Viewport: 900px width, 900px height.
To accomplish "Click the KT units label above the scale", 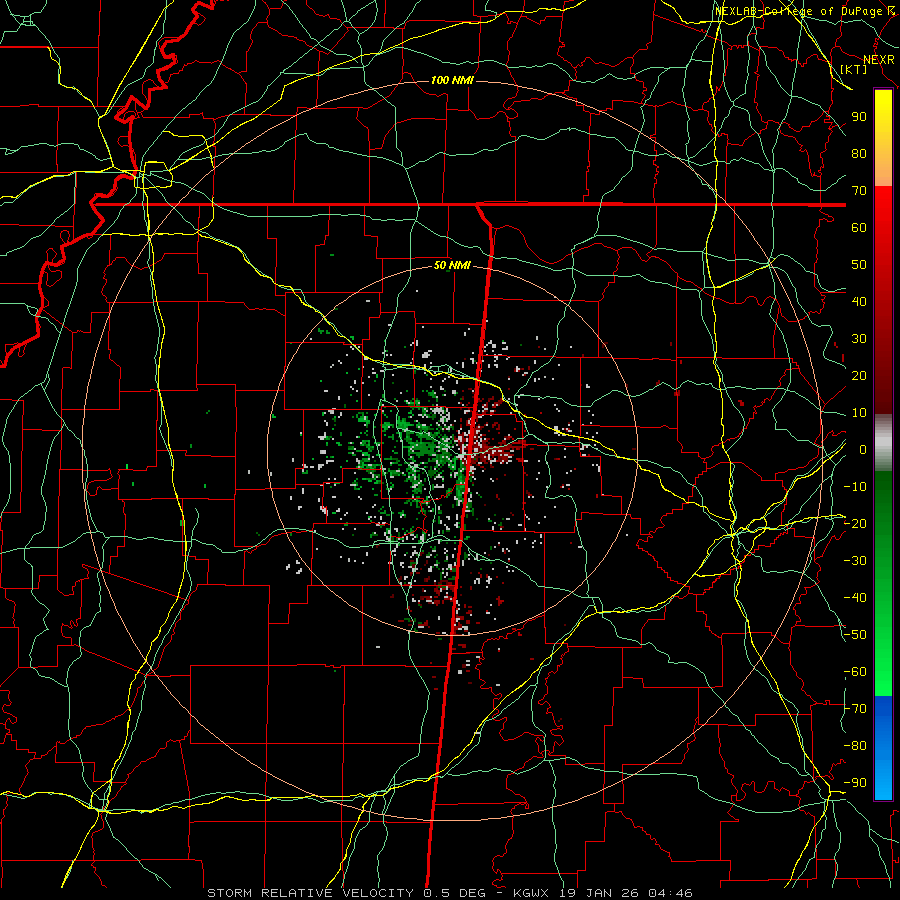I will click(x=854, y=69).
